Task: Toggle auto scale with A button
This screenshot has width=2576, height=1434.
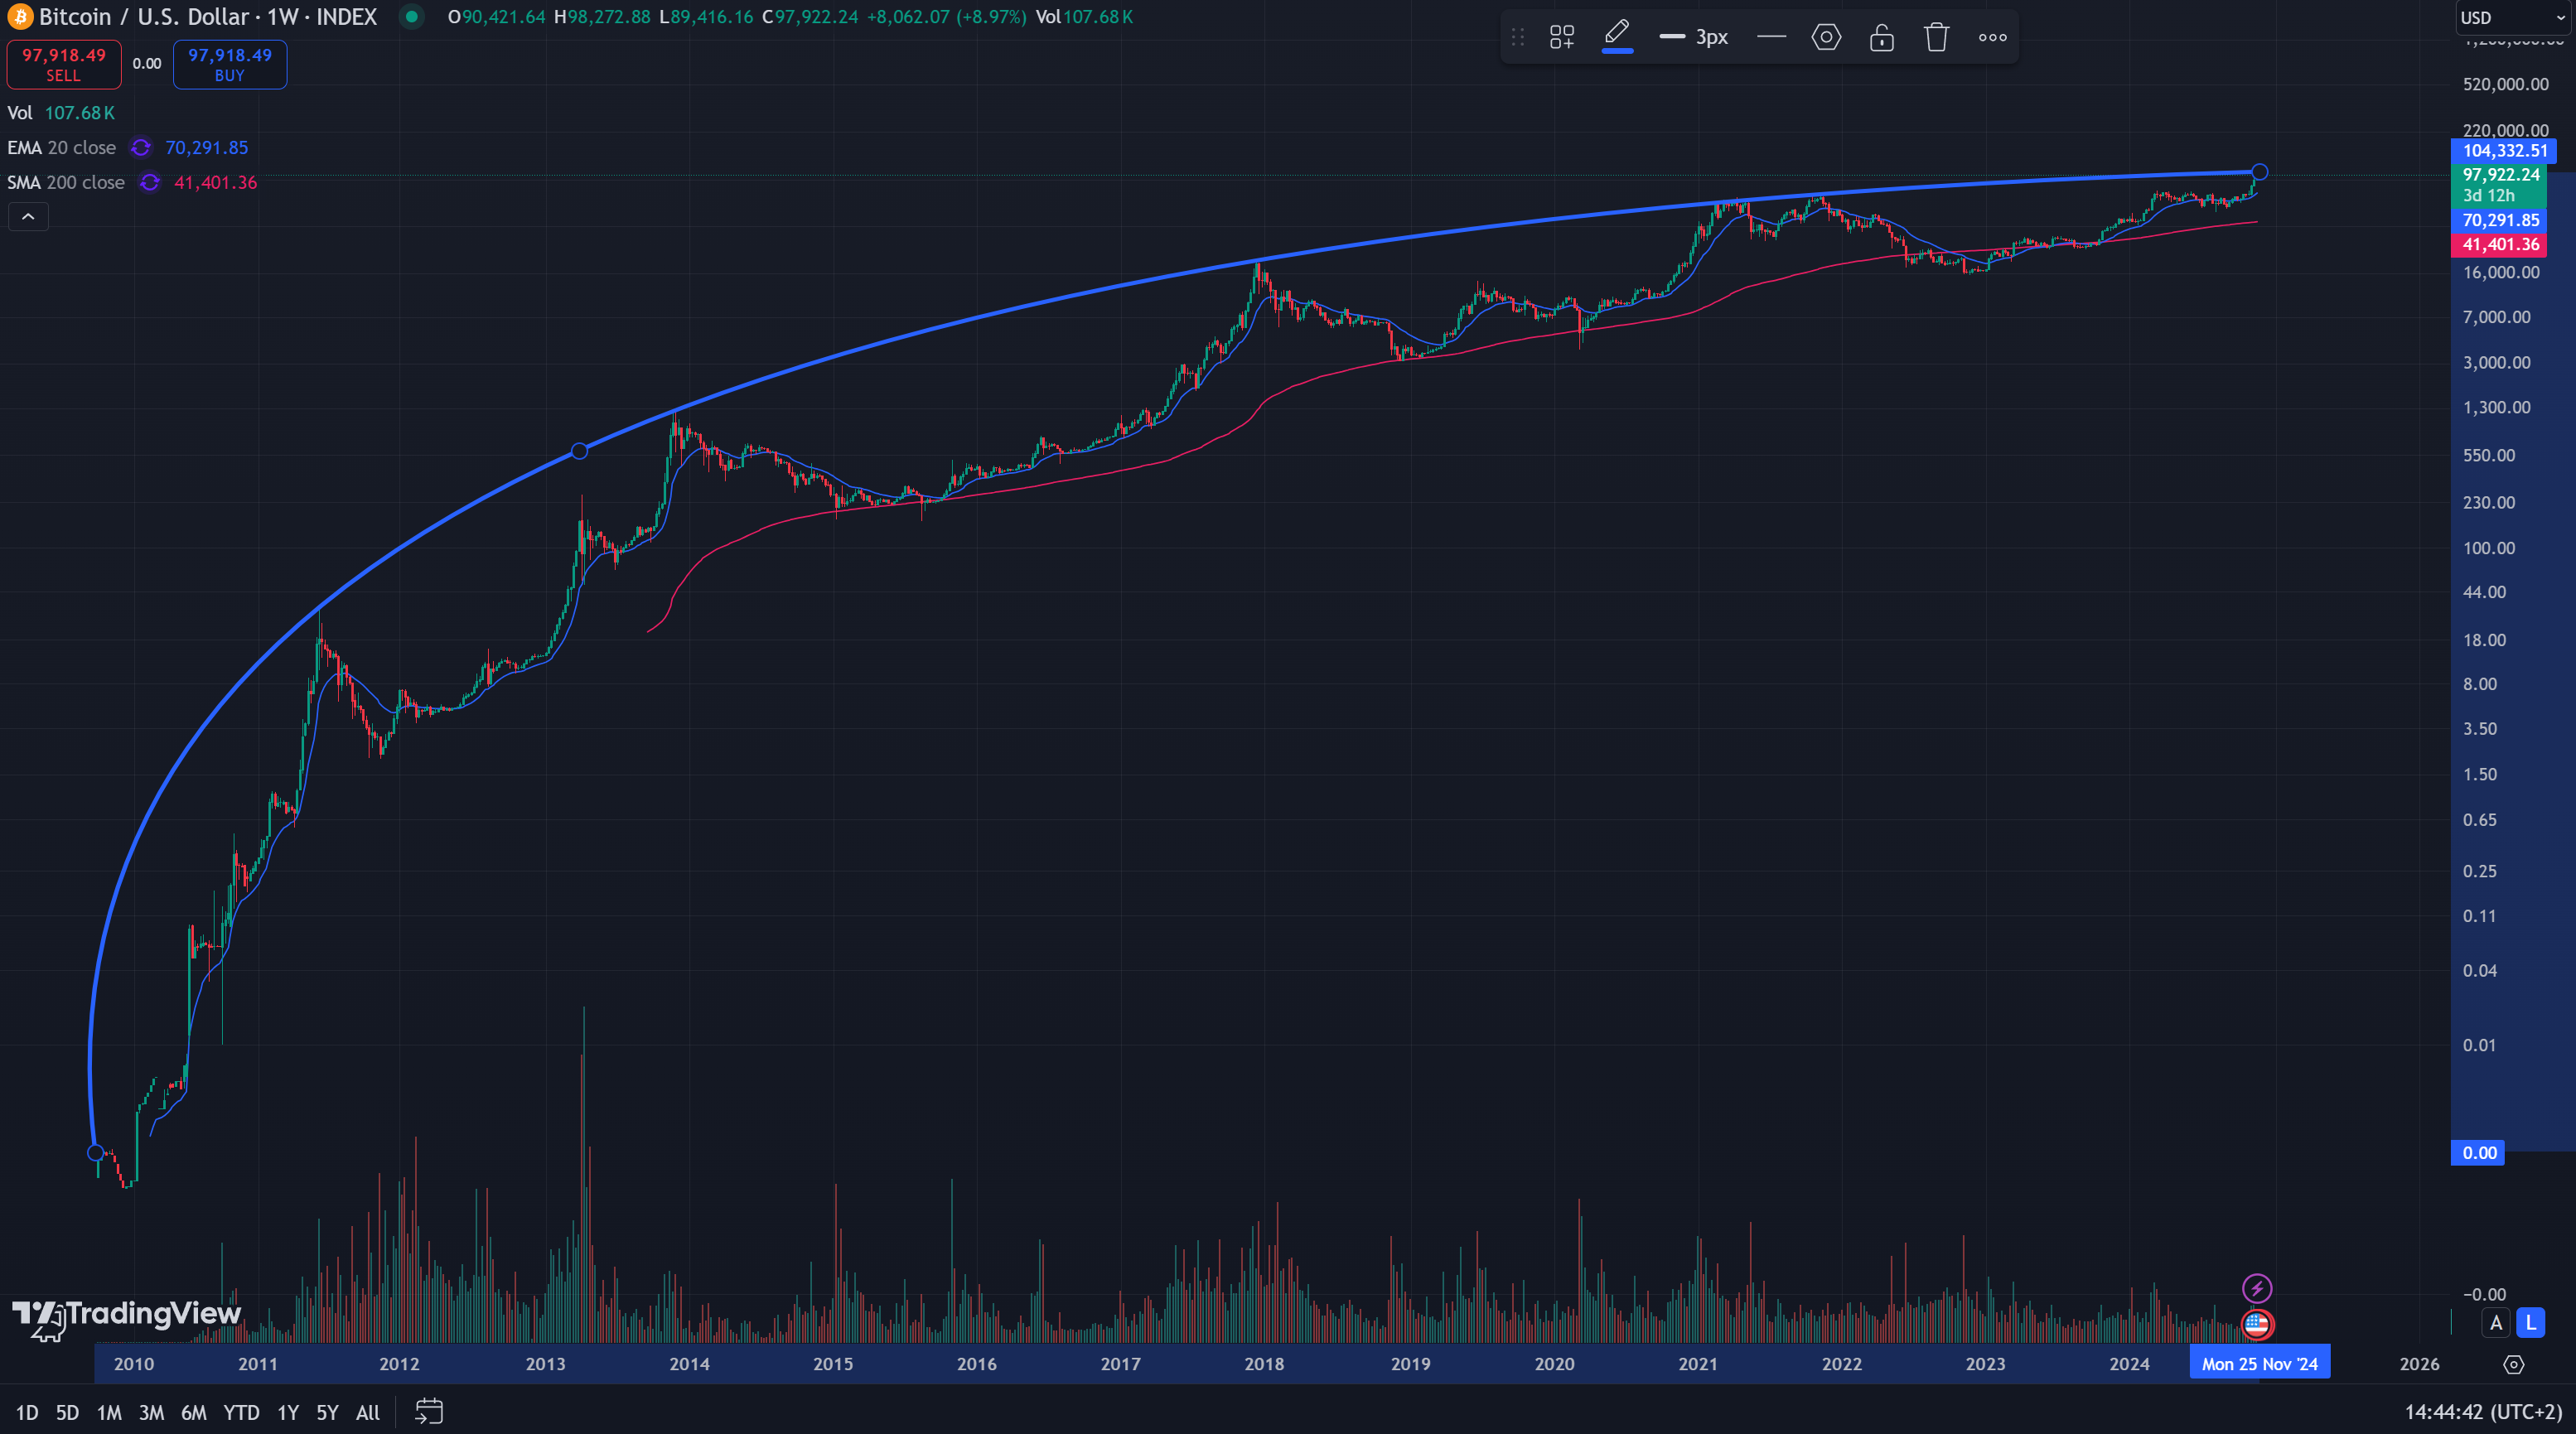Action: click(2496, 1322)
